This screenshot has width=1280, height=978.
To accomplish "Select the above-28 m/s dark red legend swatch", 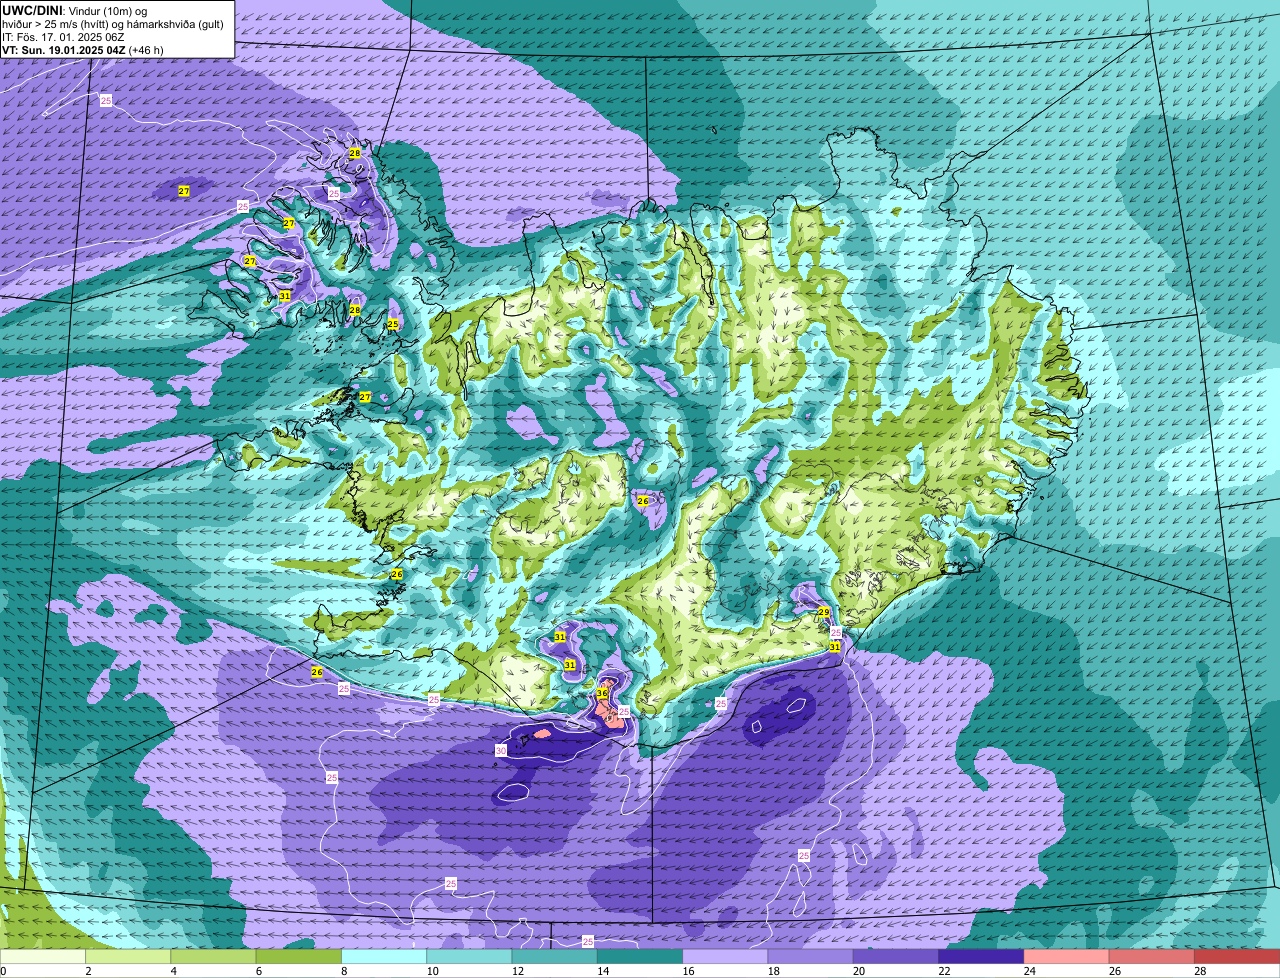I will (x=1237, y=956).
